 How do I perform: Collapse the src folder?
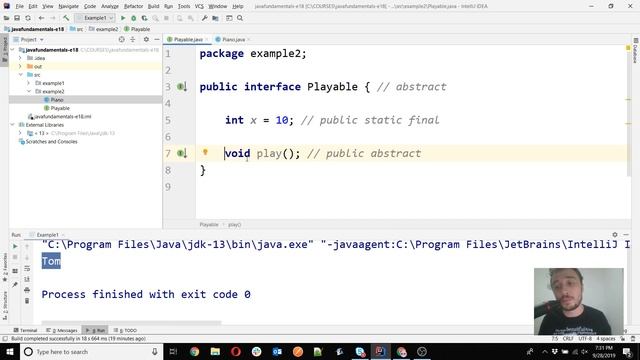(20, 75)
